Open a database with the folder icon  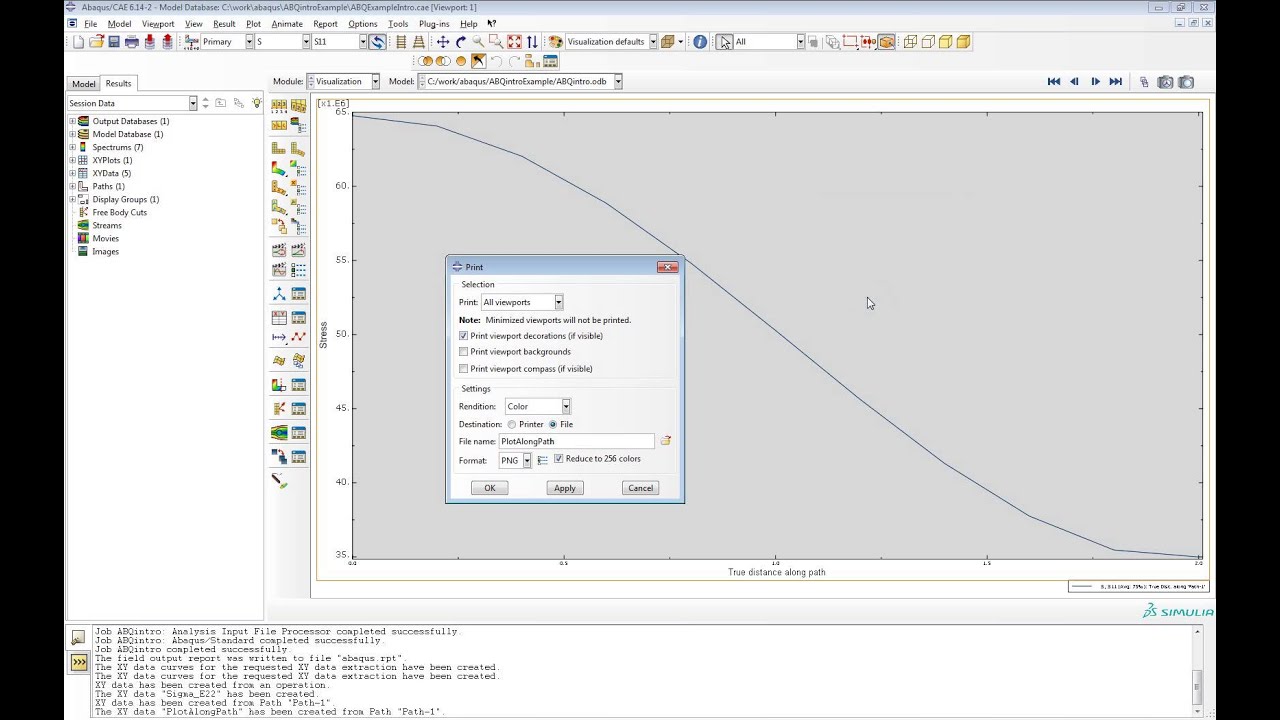tap(96, 42)
